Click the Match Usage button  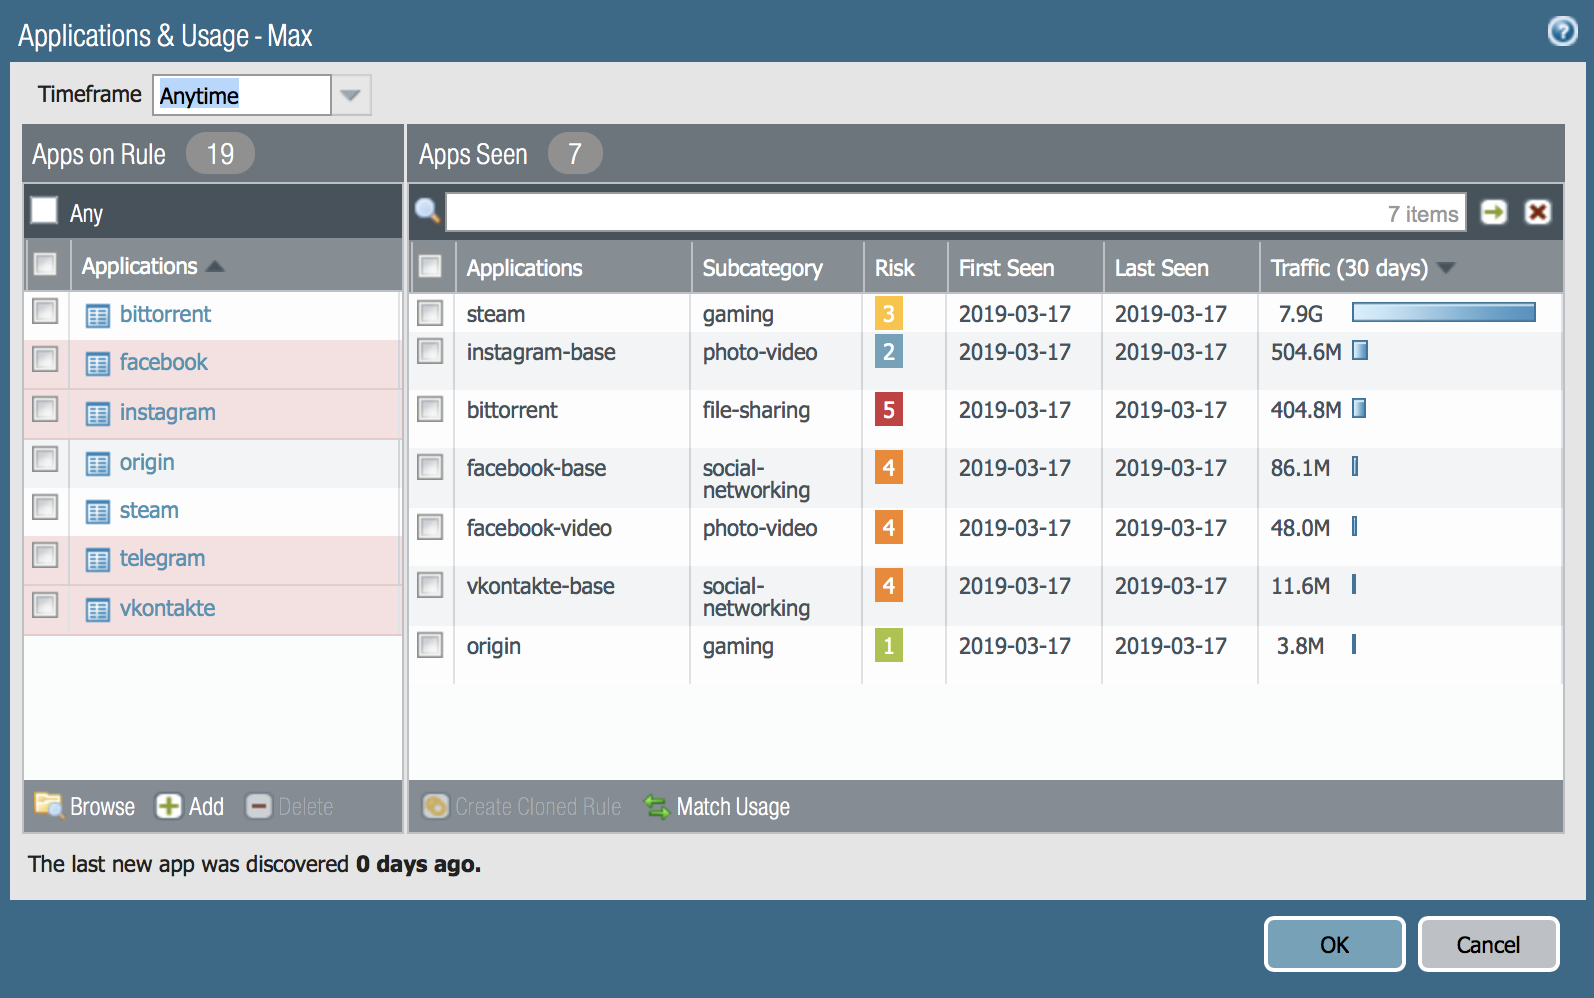point(717,806)
